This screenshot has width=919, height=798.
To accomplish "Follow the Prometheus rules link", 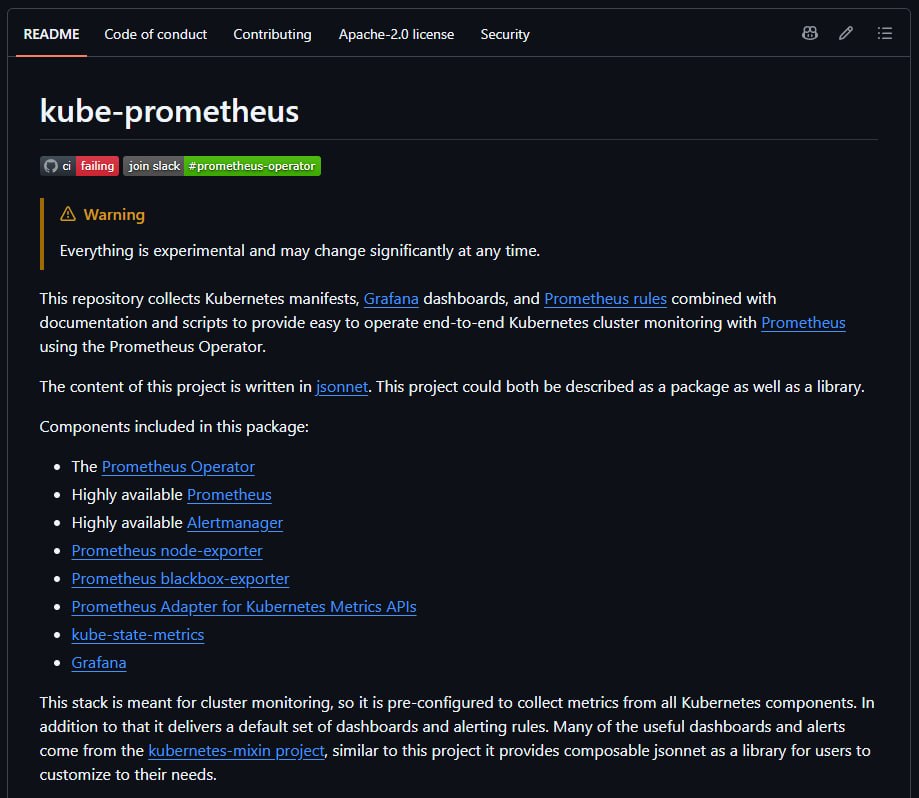I will pyautogui.click(x=605, y=299).
